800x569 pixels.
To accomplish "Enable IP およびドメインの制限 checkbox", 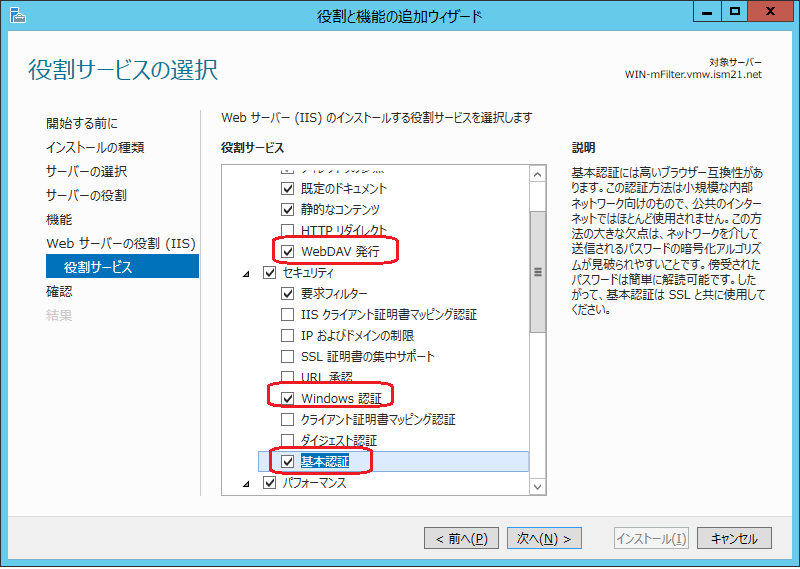I will pos(288,335).
